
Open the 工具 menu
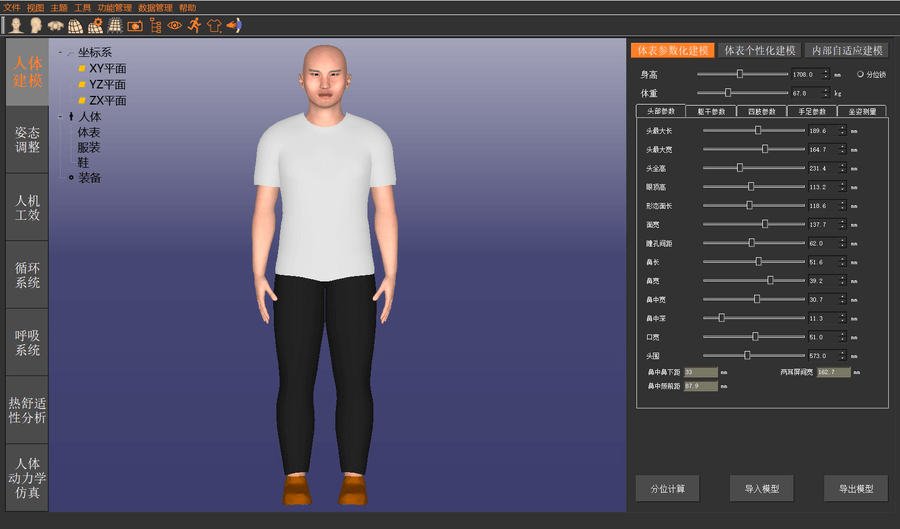82,7
